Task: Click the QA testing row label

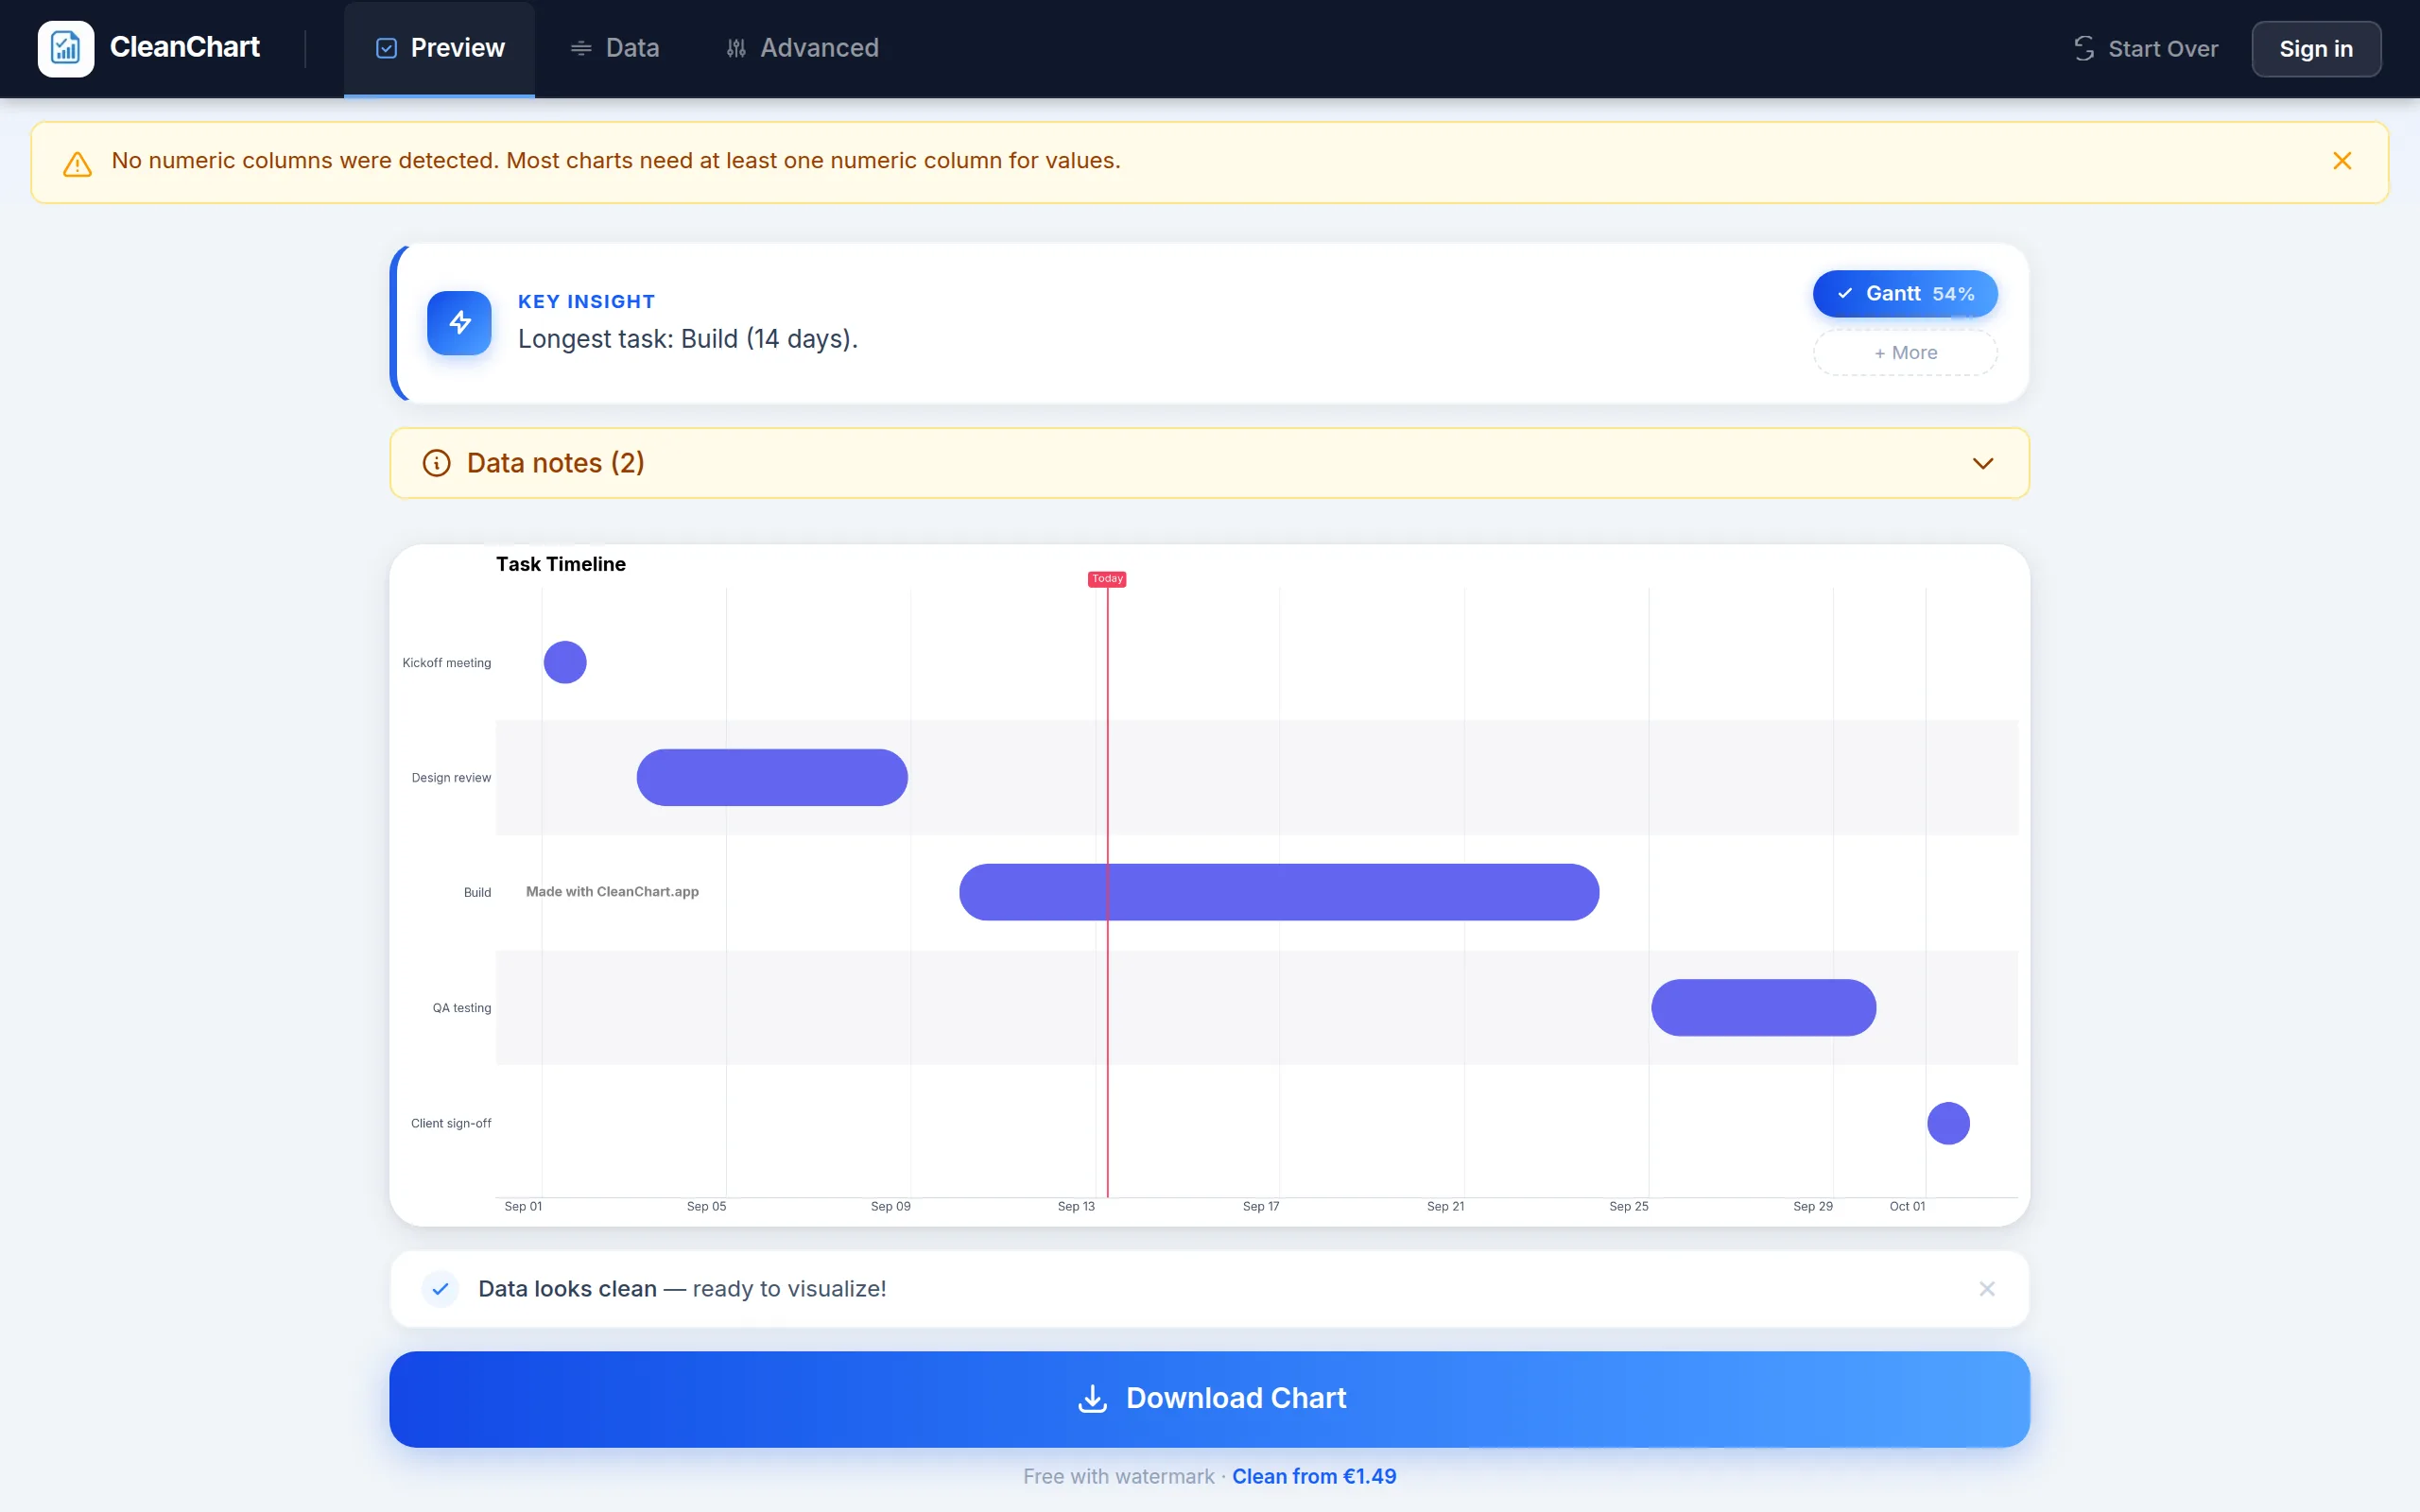Action: point(461,1008)
